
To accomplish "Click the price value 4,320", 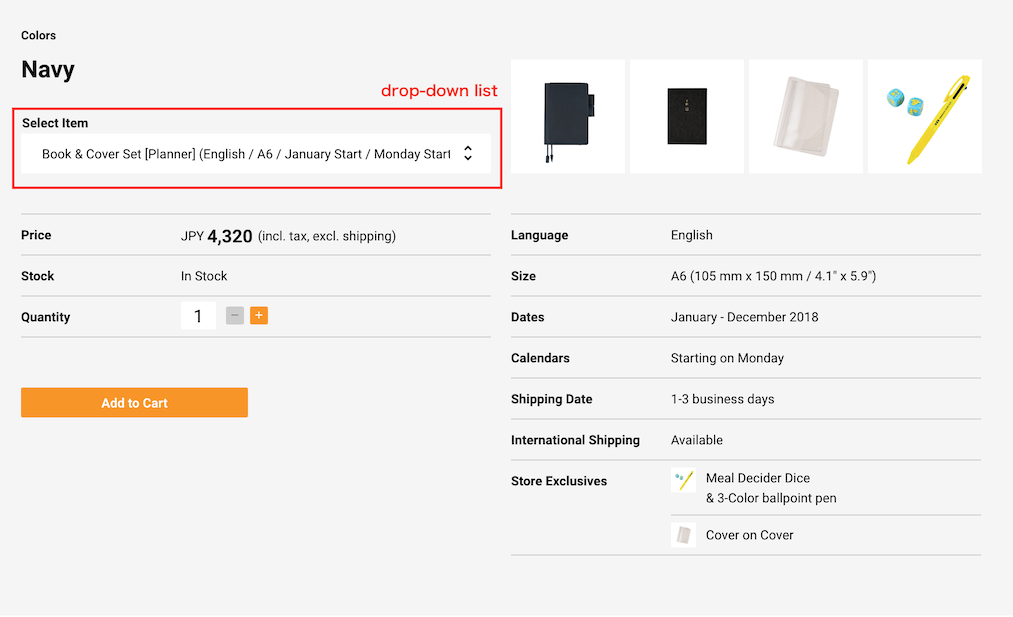I will pos(229,236).
